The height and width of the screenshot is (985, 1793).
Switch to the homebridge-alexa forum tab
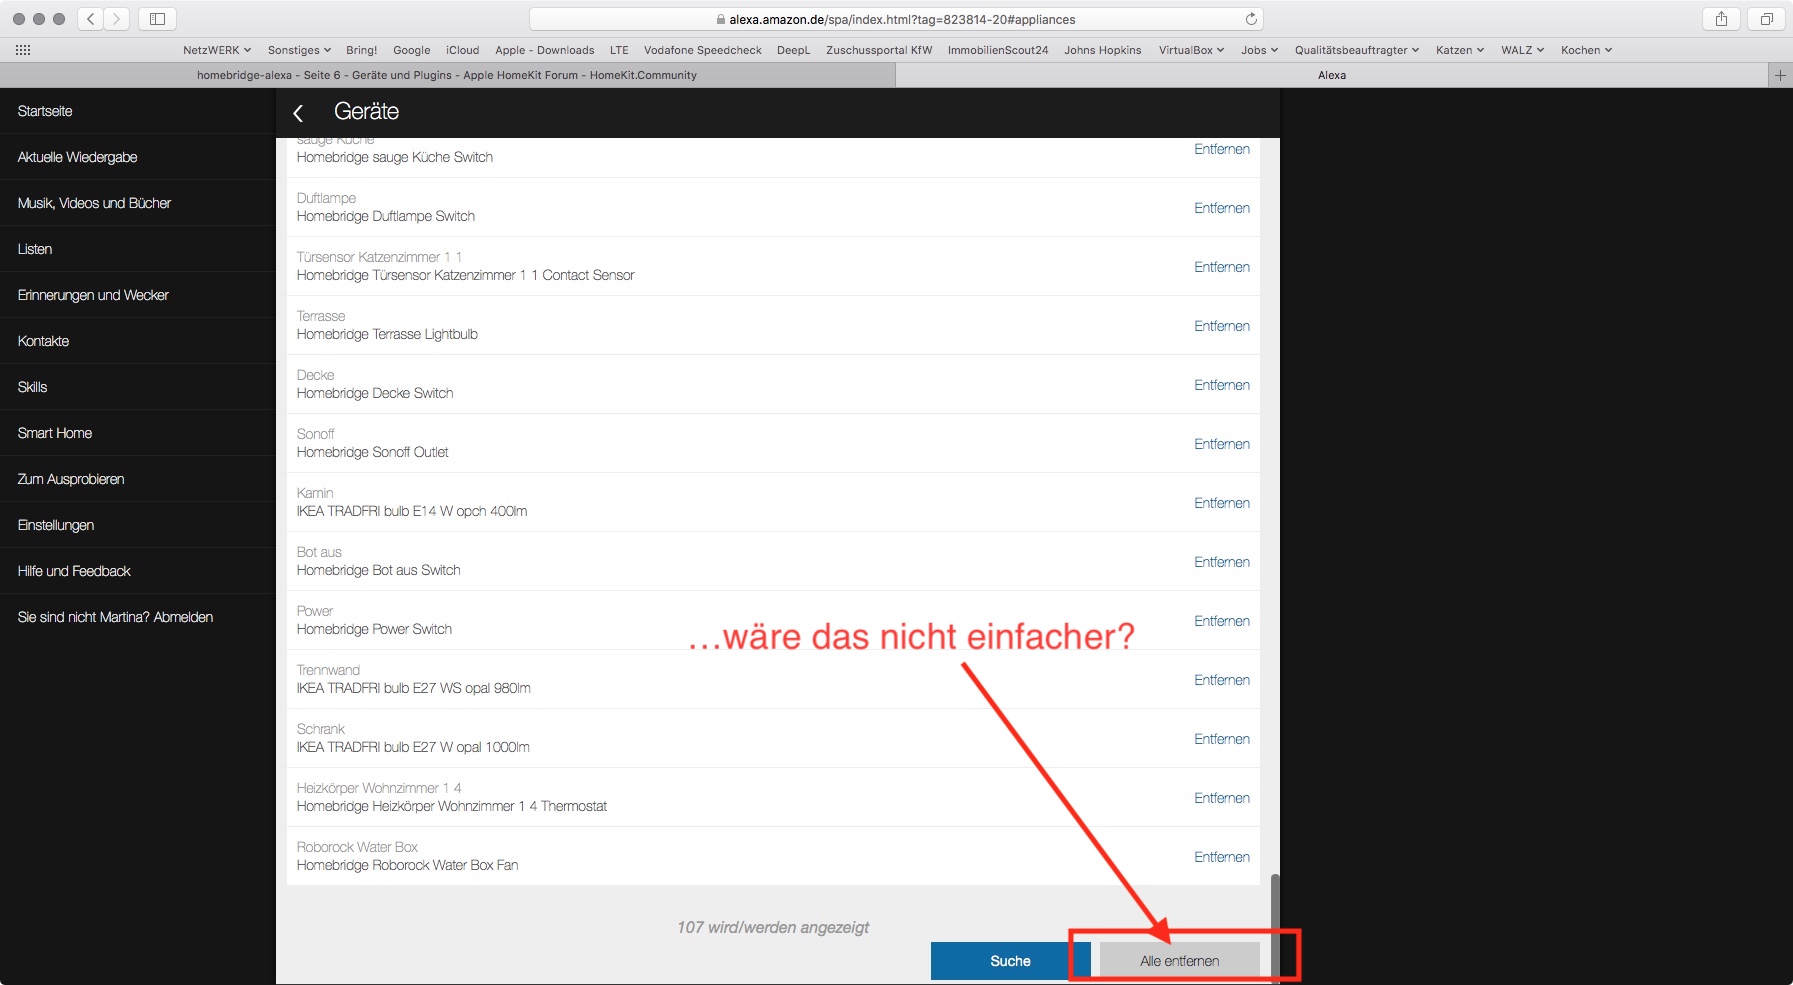(447, 75)
